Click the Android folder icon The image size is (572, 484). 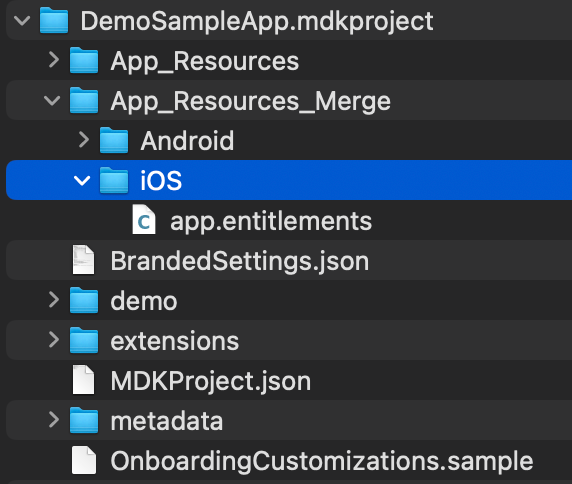coord(114,140)
